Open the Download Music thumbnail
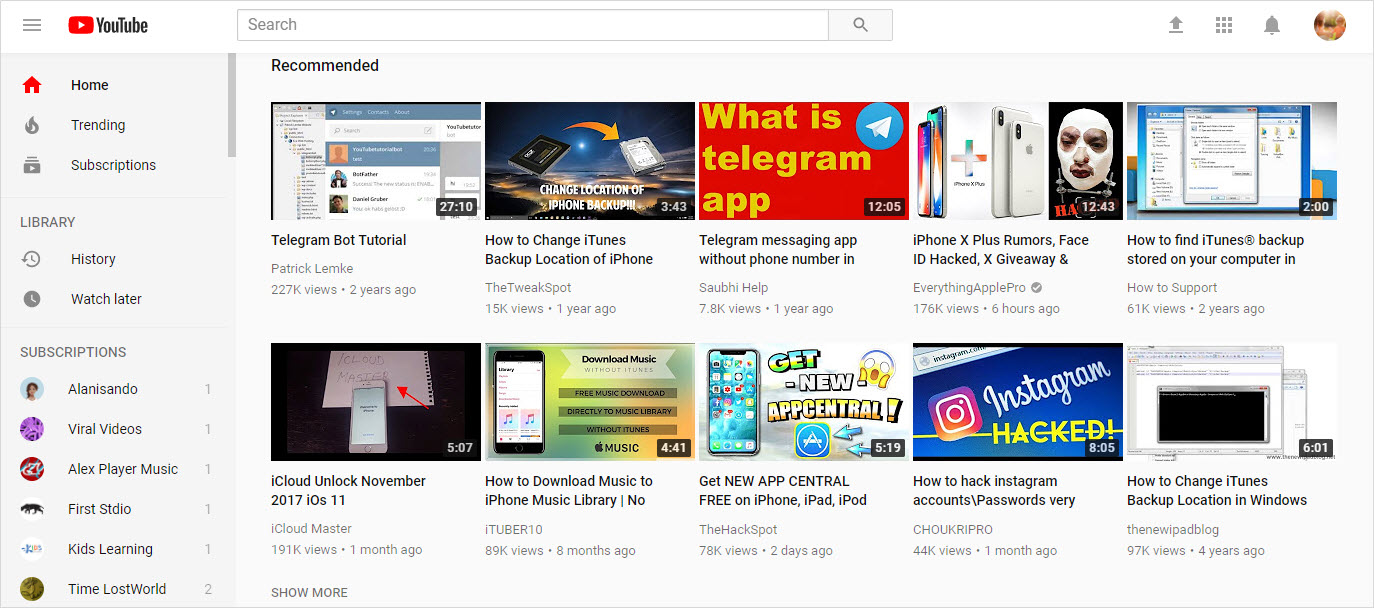 [590, 402]
